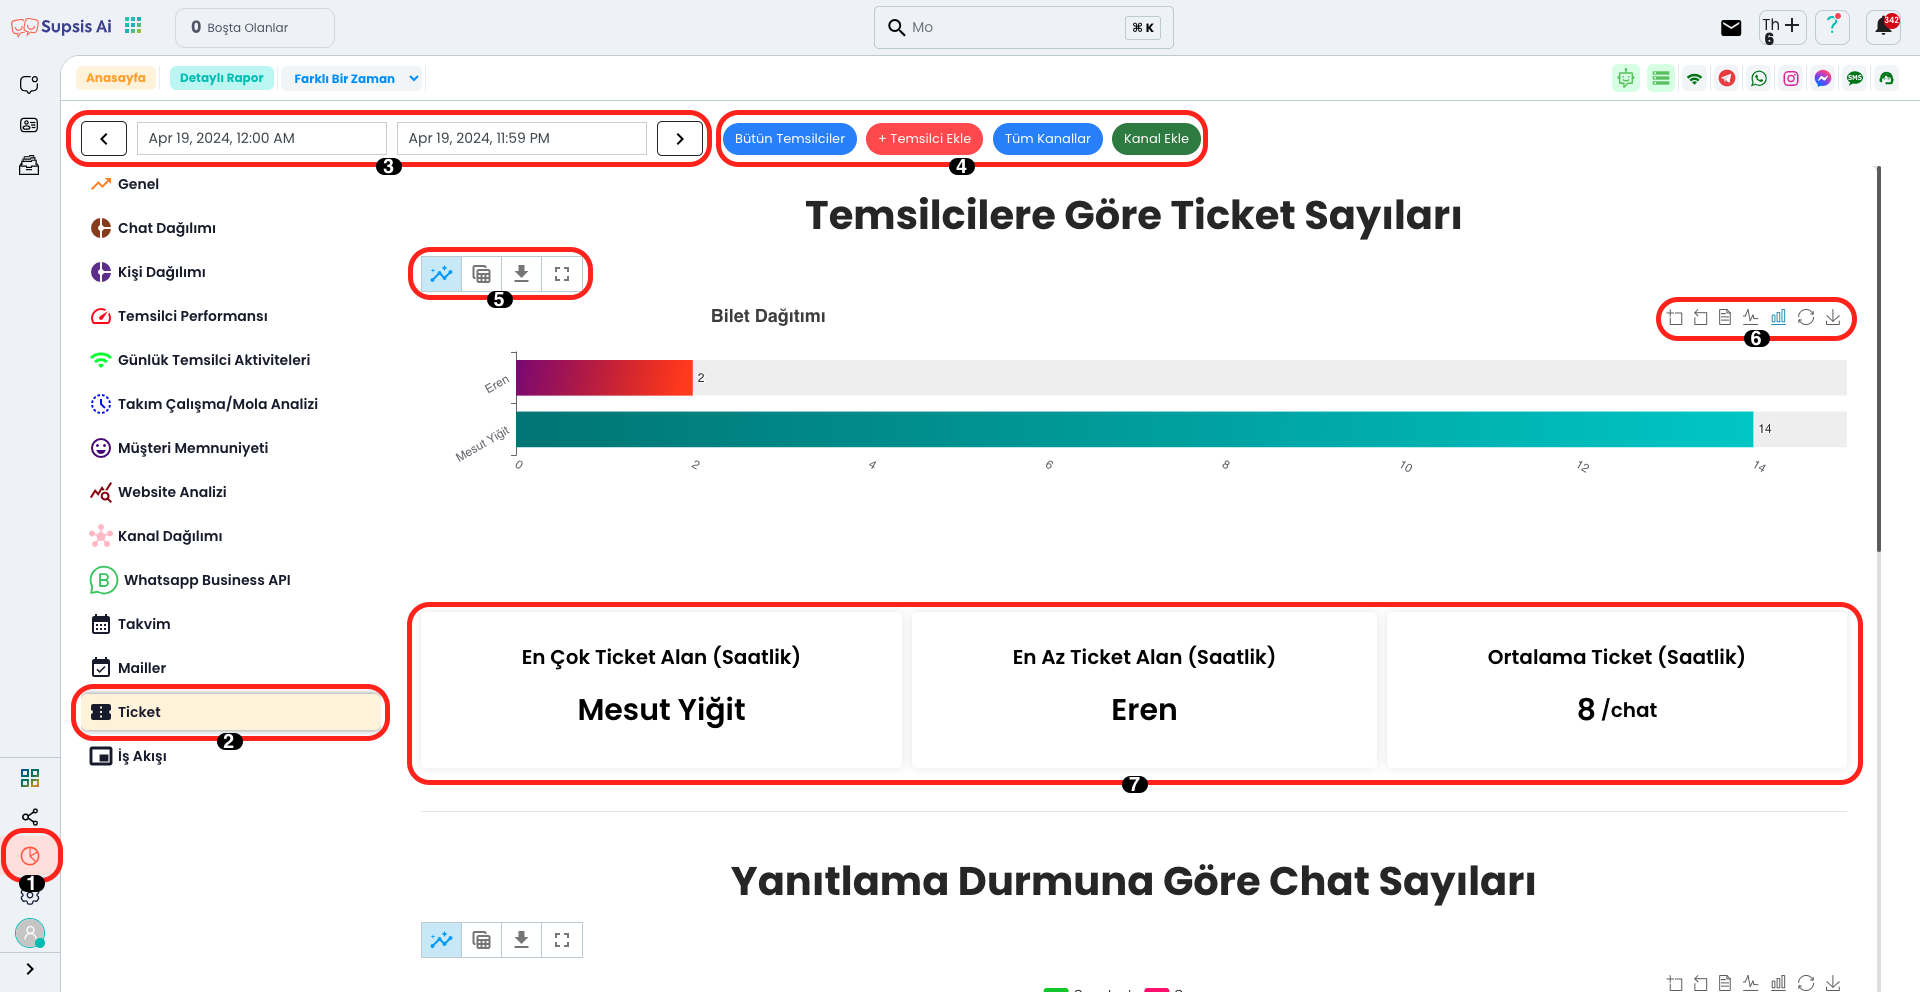Switch to the Anasayfa tab
Screen dimensions: 1920x992
(116, 78)
